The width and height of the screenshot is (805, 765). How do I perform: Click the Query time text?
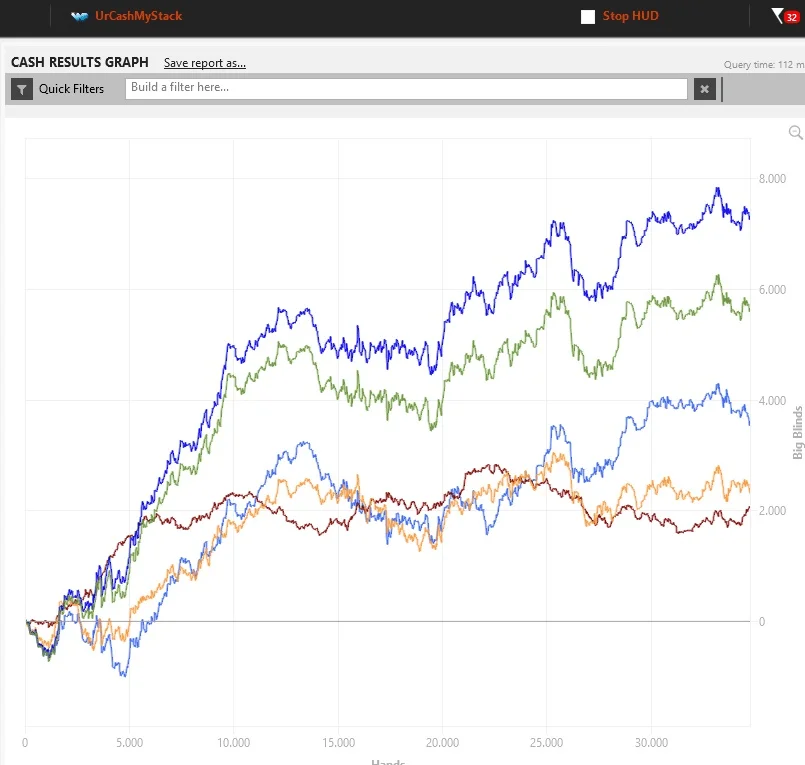(763, 65)
